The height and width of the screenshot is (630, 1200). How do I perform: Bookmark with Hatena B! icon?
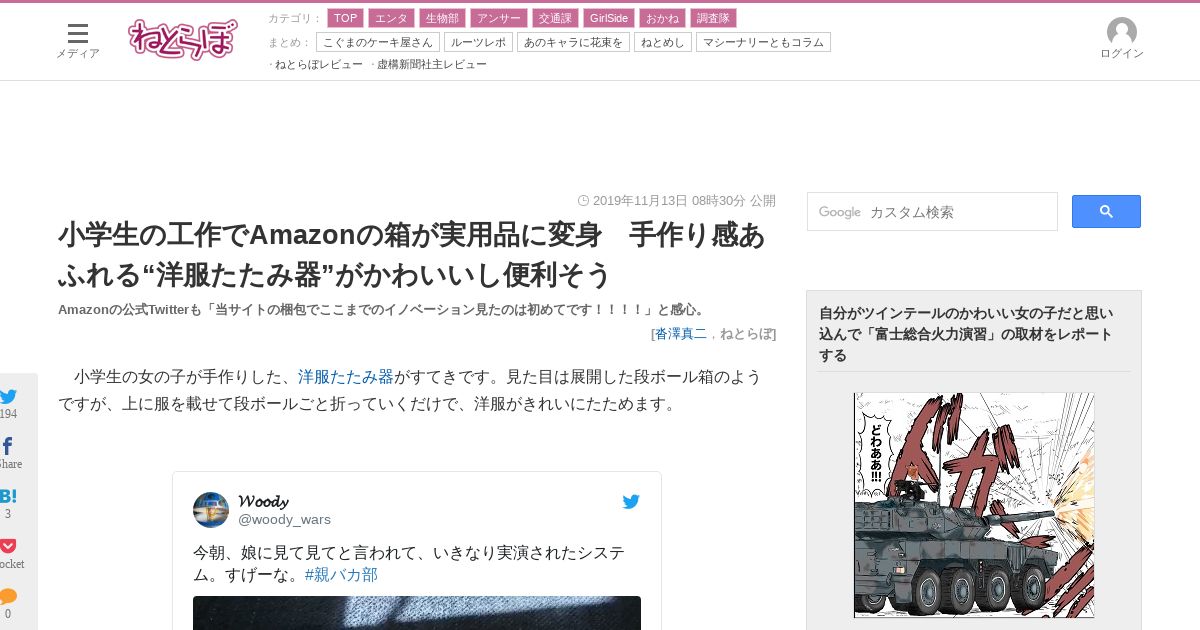point(8,496)
